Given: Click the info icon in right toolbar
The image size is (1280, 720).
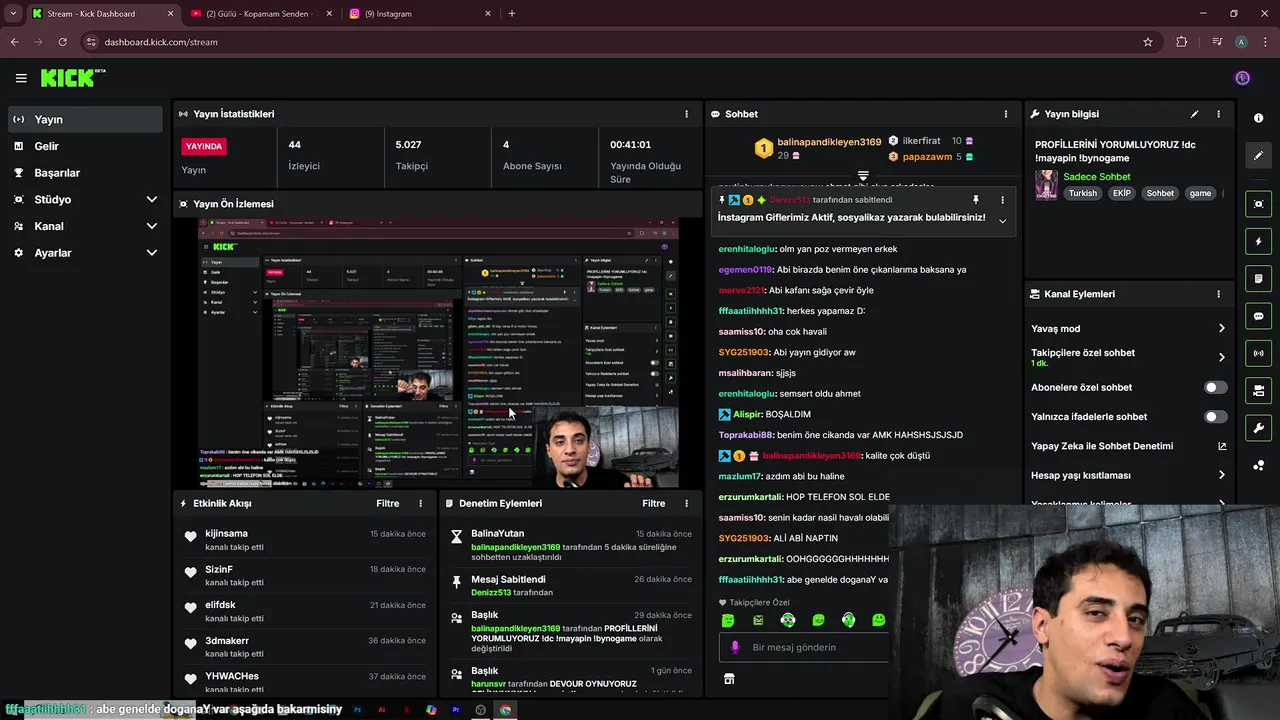Looking at the screenshot, I should 1258,118.
